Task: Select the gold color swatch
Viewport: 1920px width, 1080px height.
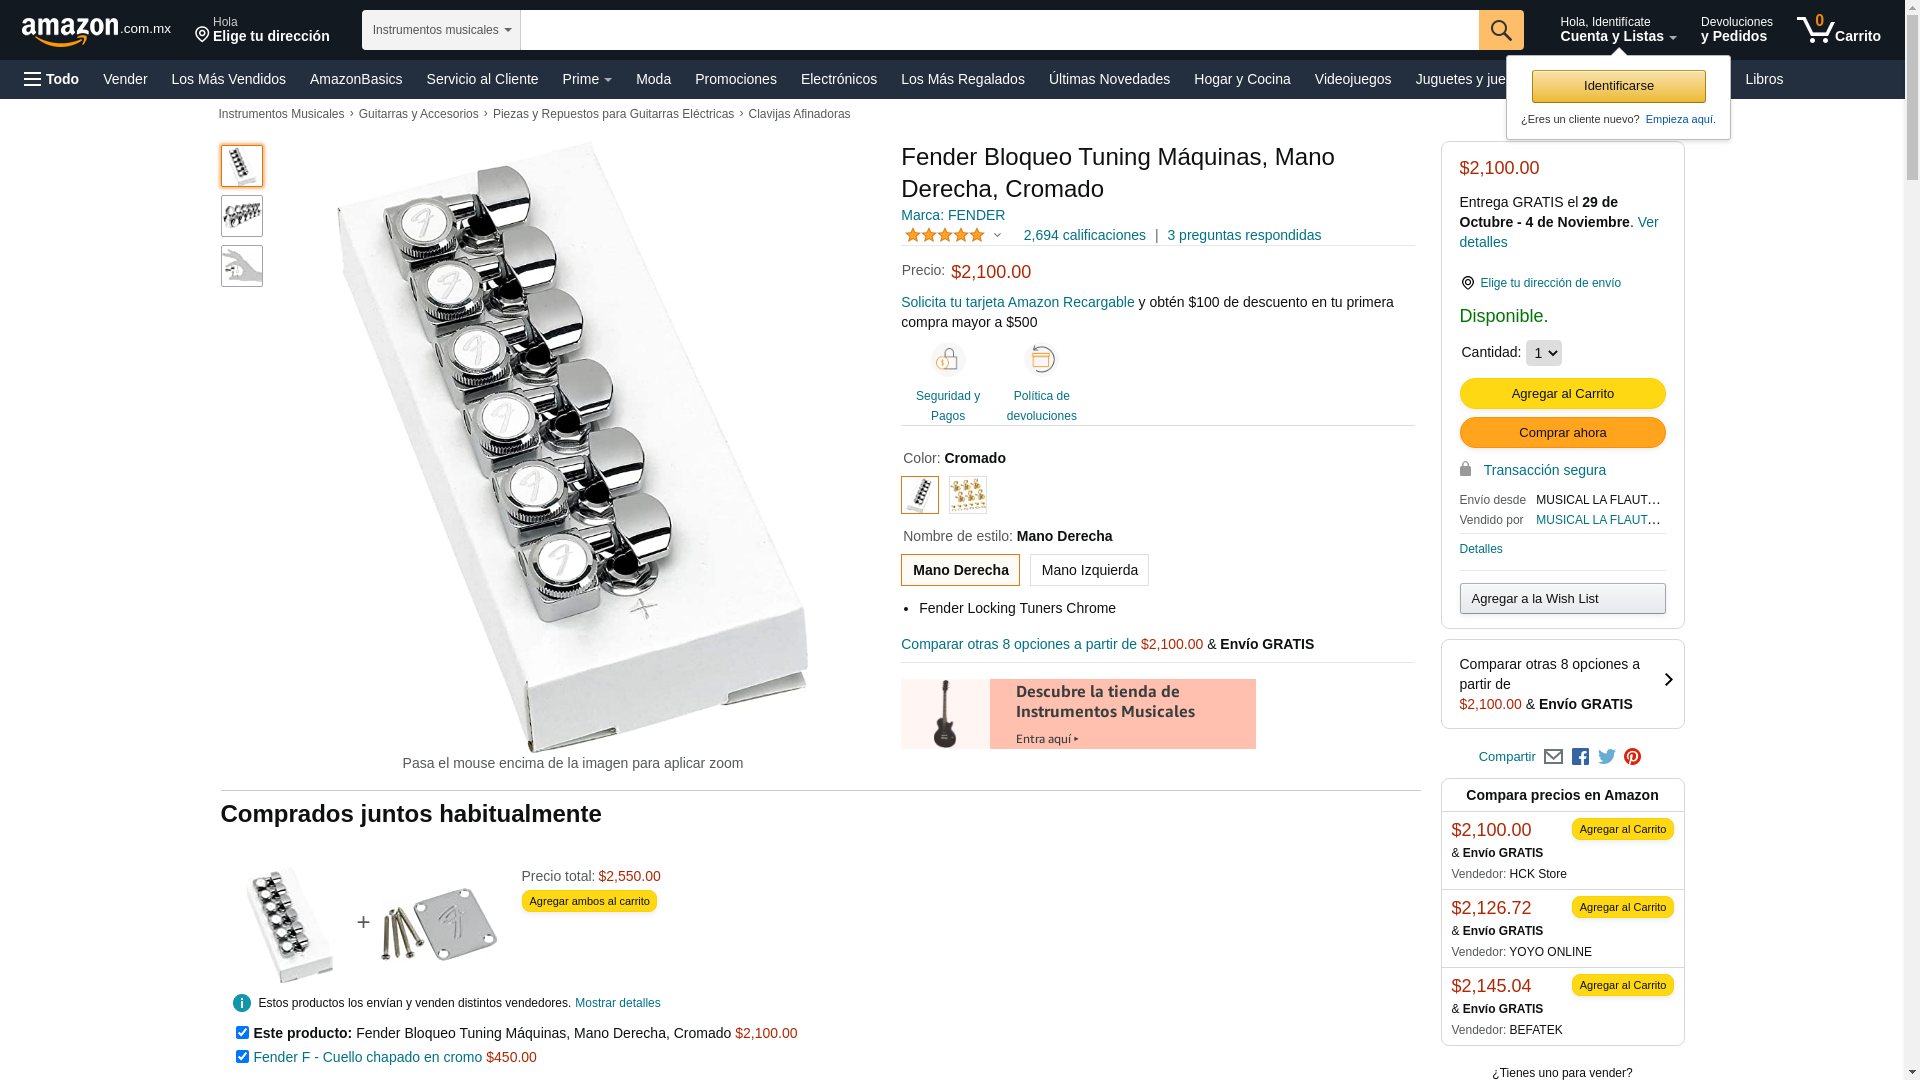Action: [968, 495]
